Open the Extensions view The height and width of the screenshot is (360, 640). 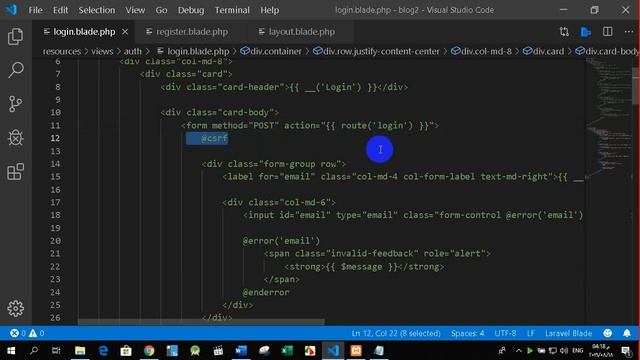pyautogui.click(x=16, y=171)
